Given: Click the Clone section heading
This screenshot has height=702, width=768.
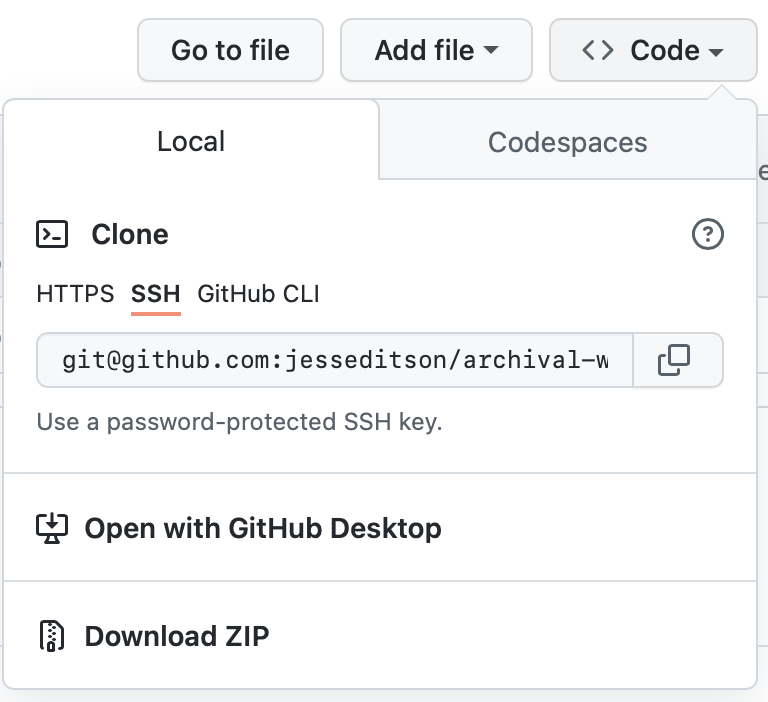Looking at the screenshot, I should [130, 234].
